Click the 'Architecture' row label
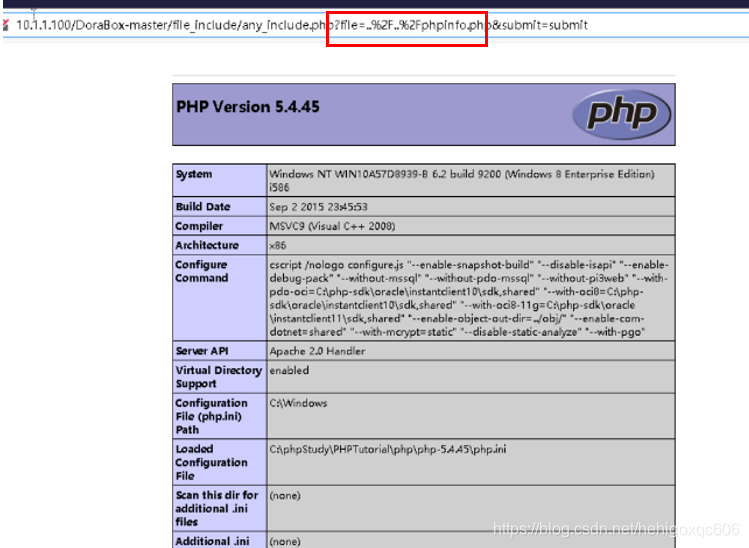749x548 pixels. coord(207,245)
